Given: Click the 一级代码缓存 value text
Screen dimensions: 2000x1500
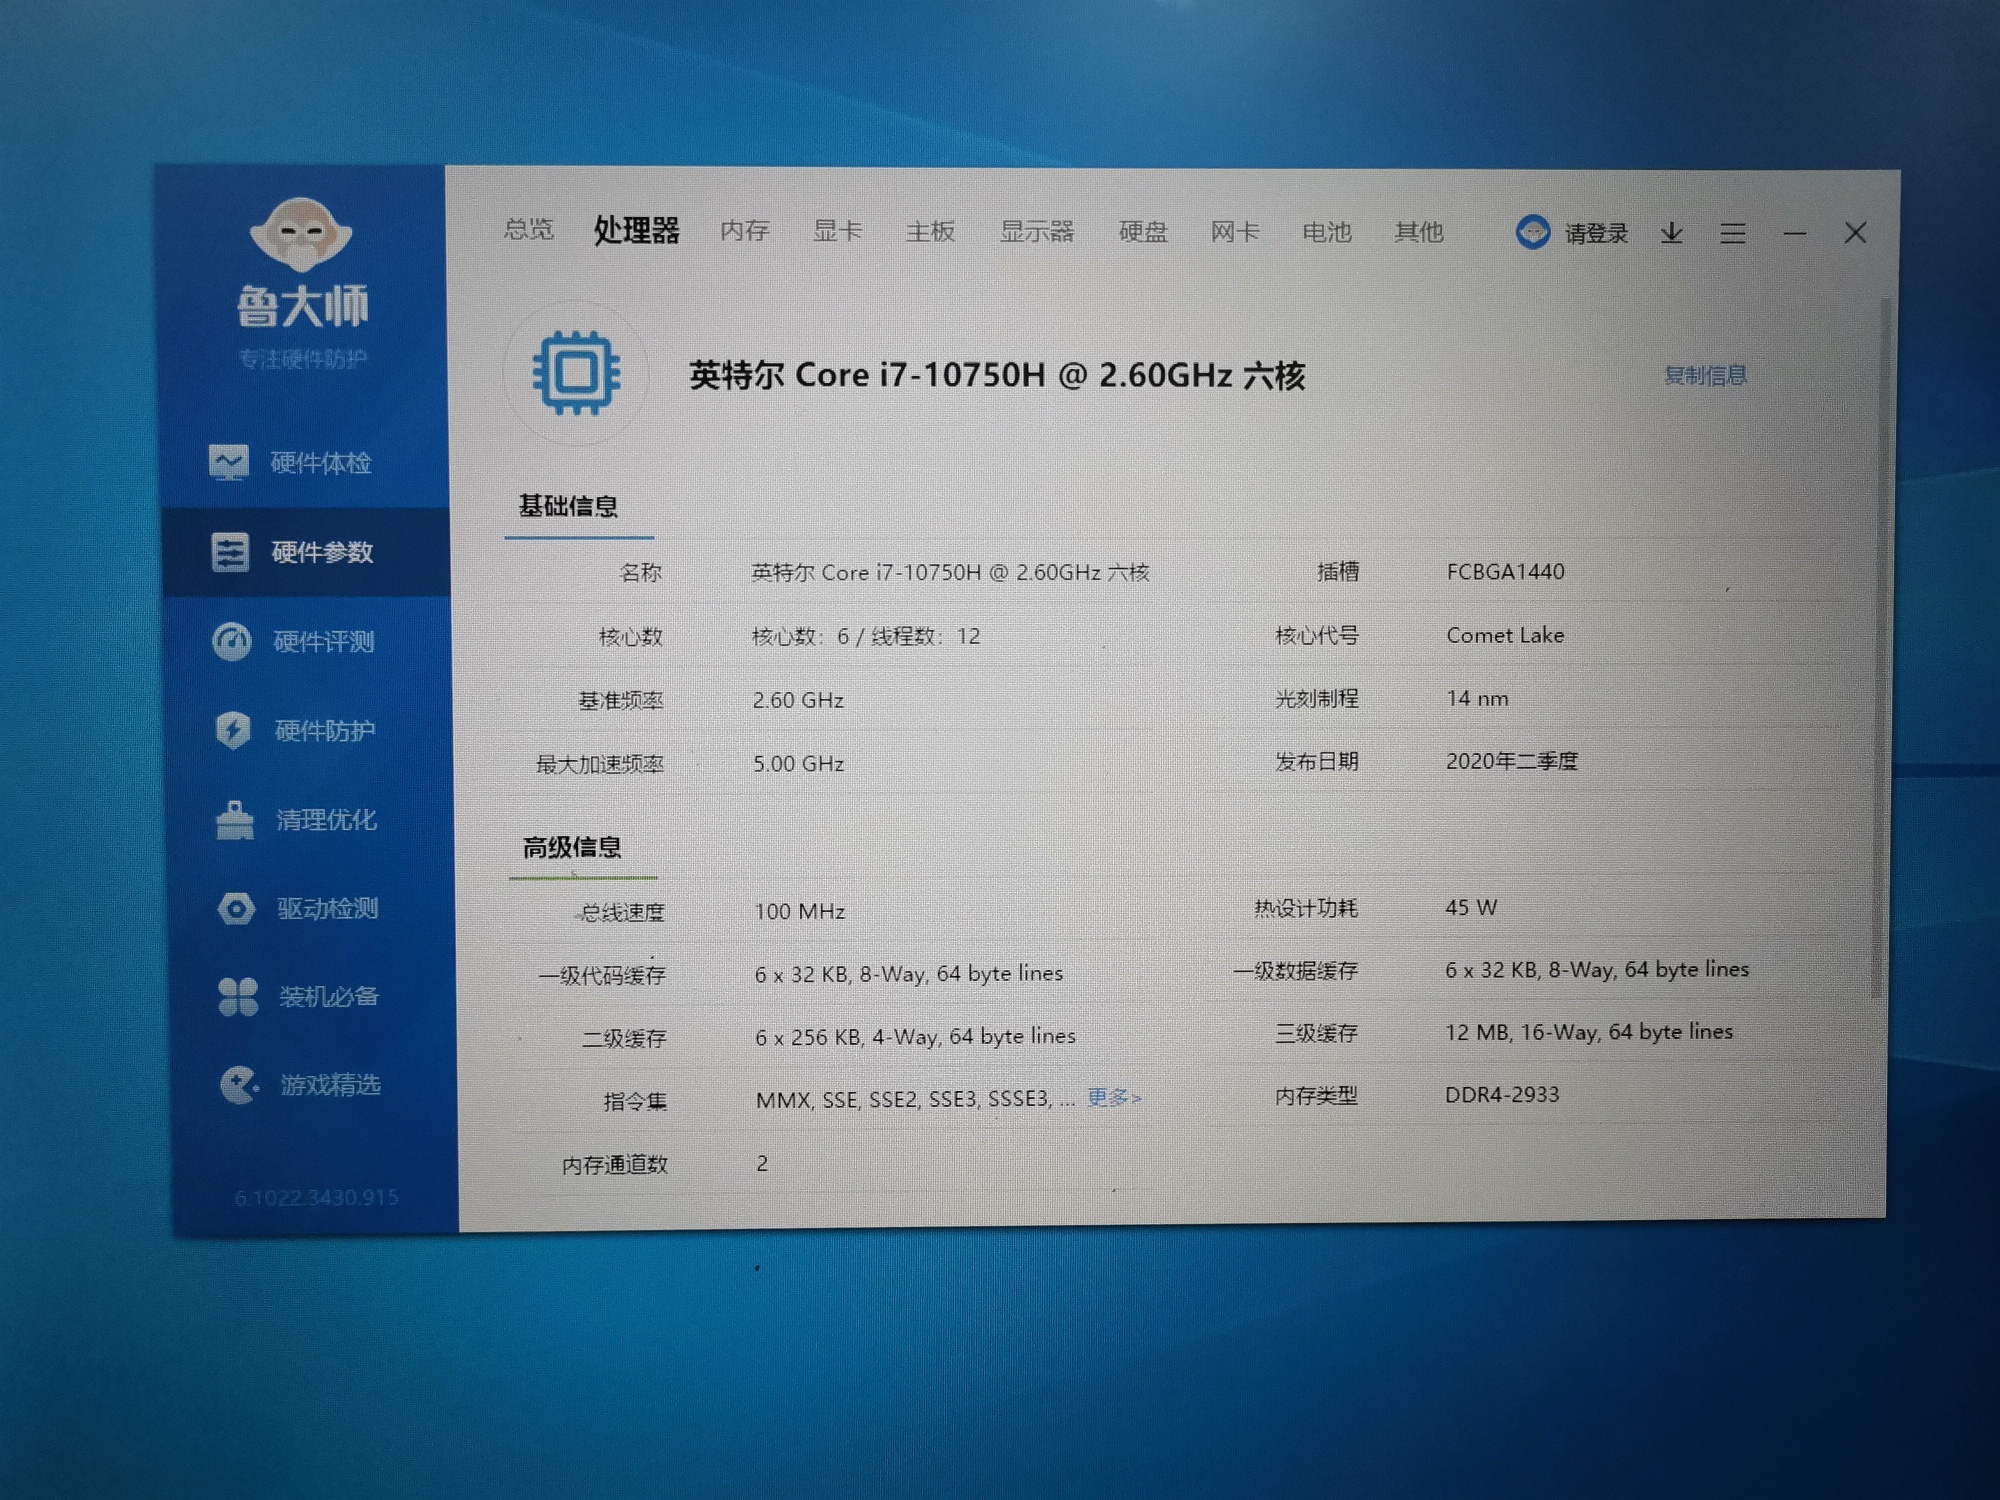Looking at the screenshot, I should click(x=908, y=974).
